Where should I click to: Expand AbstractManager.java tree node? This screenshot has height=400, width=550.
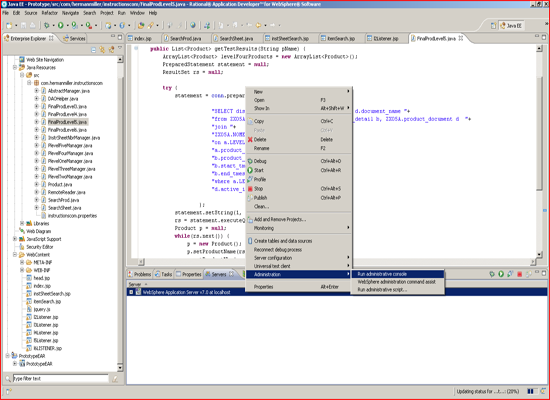coord(36,91)
